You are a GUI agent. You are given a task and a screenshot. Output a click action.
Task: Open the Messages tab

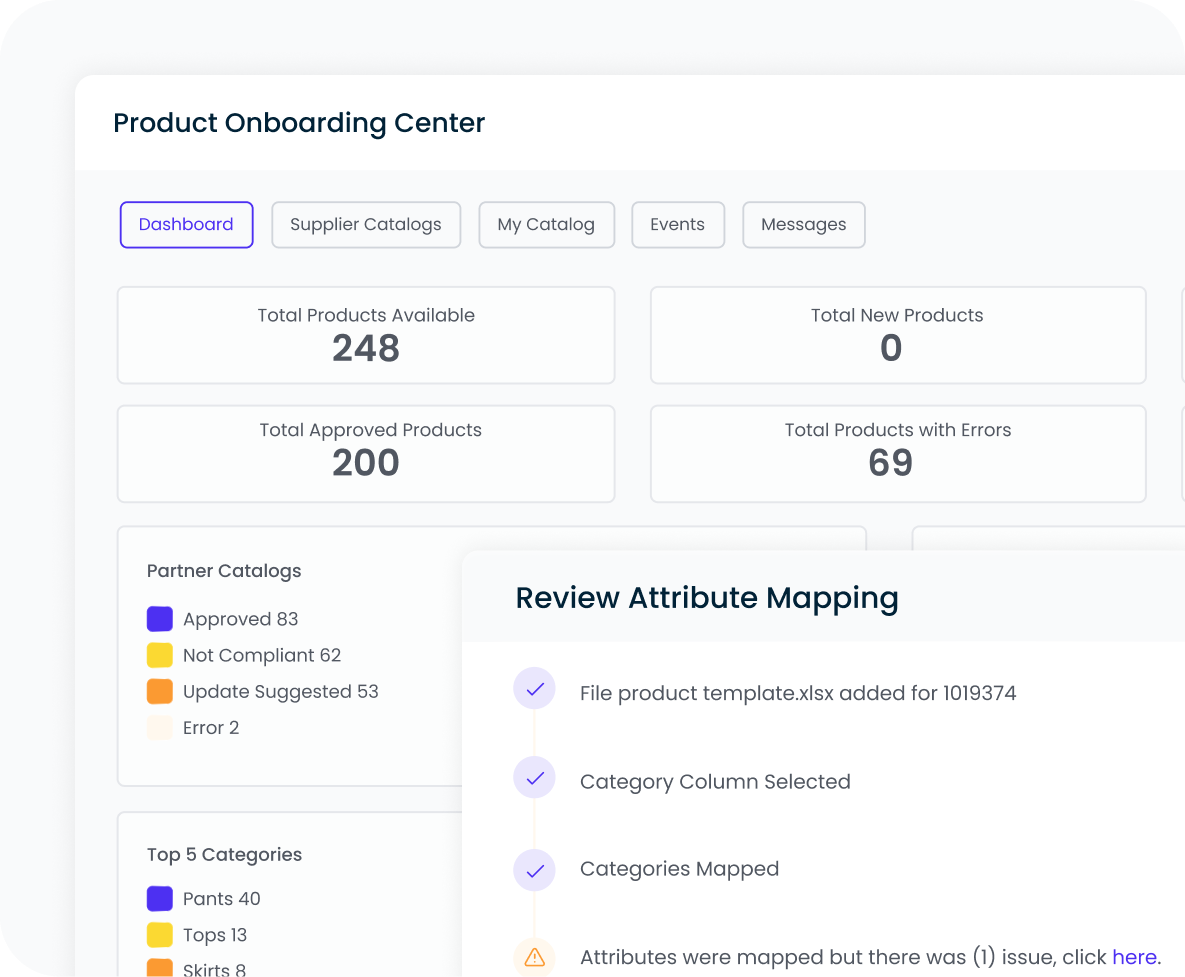pyautogui.click(x=803, y=225)
